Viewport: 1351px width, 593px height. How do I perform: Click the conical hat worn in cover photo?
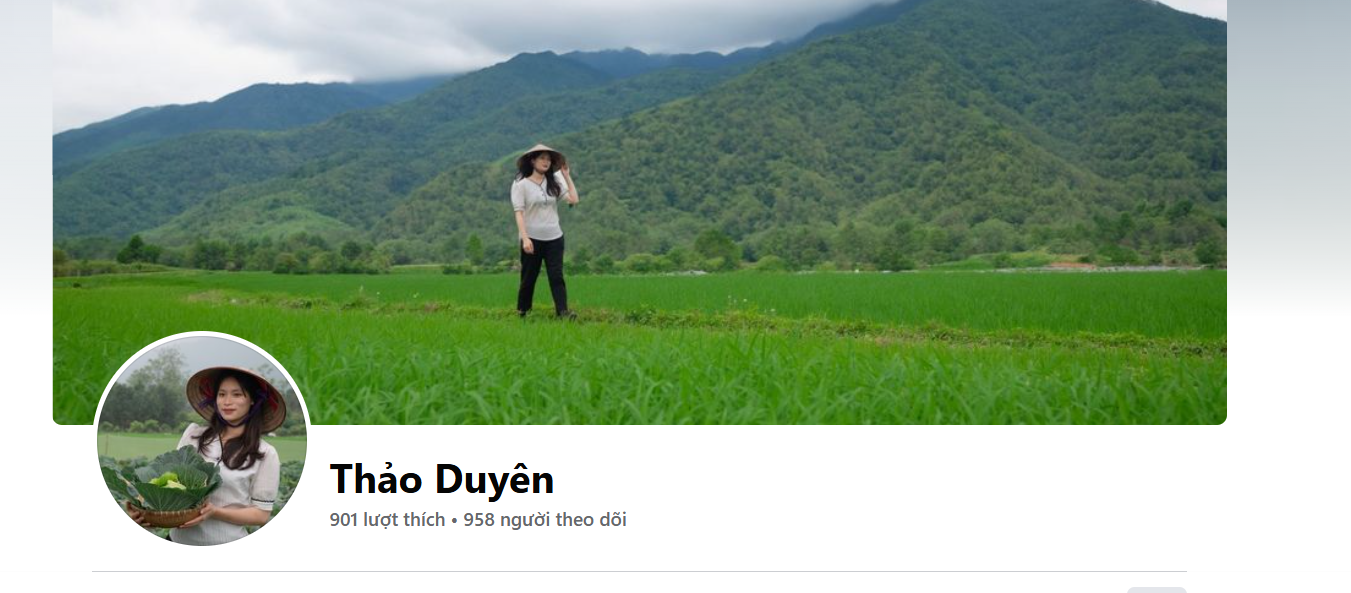pos(541,155)
